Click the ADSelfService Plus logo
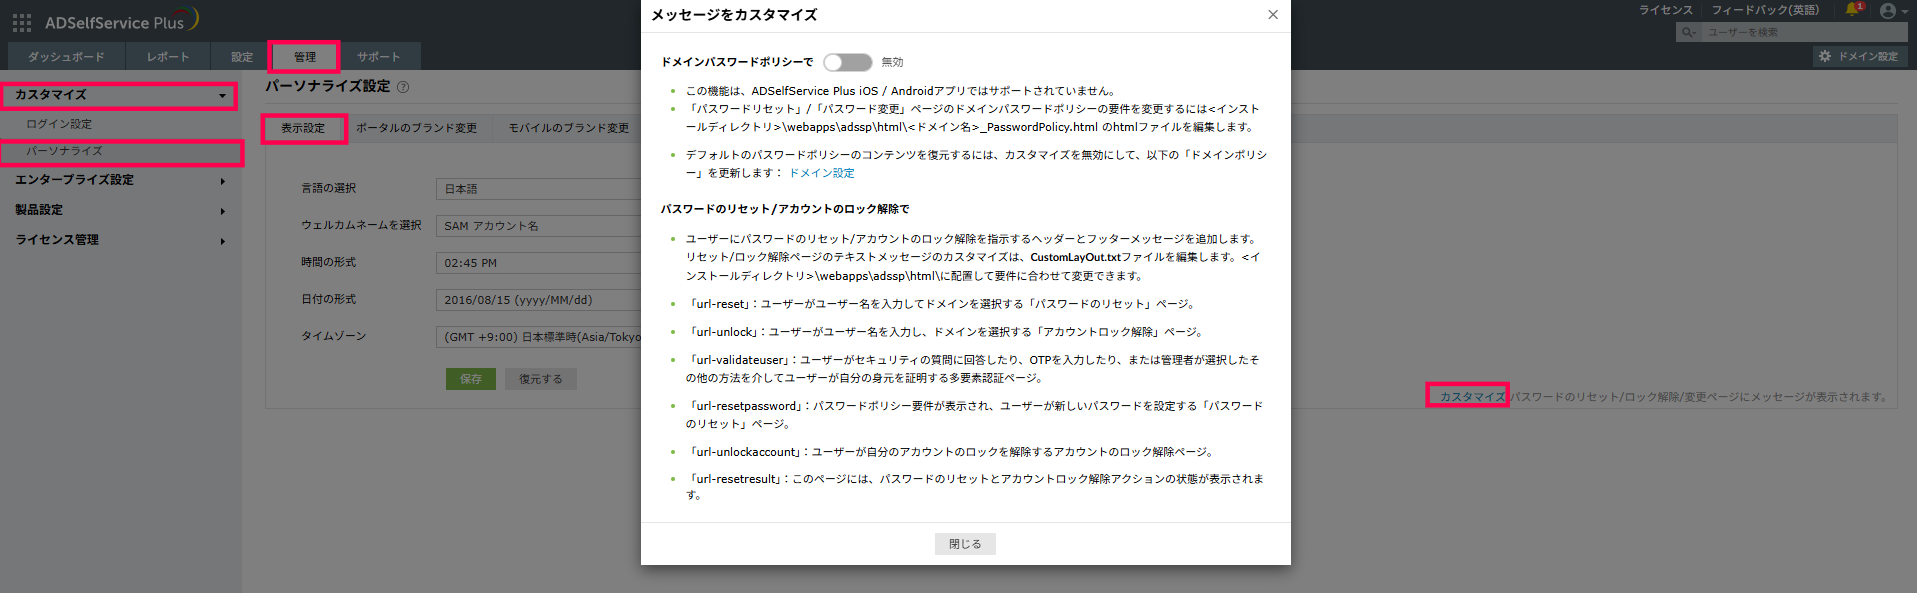Viewport: 1917px width, 593px height. coord(122,21)
